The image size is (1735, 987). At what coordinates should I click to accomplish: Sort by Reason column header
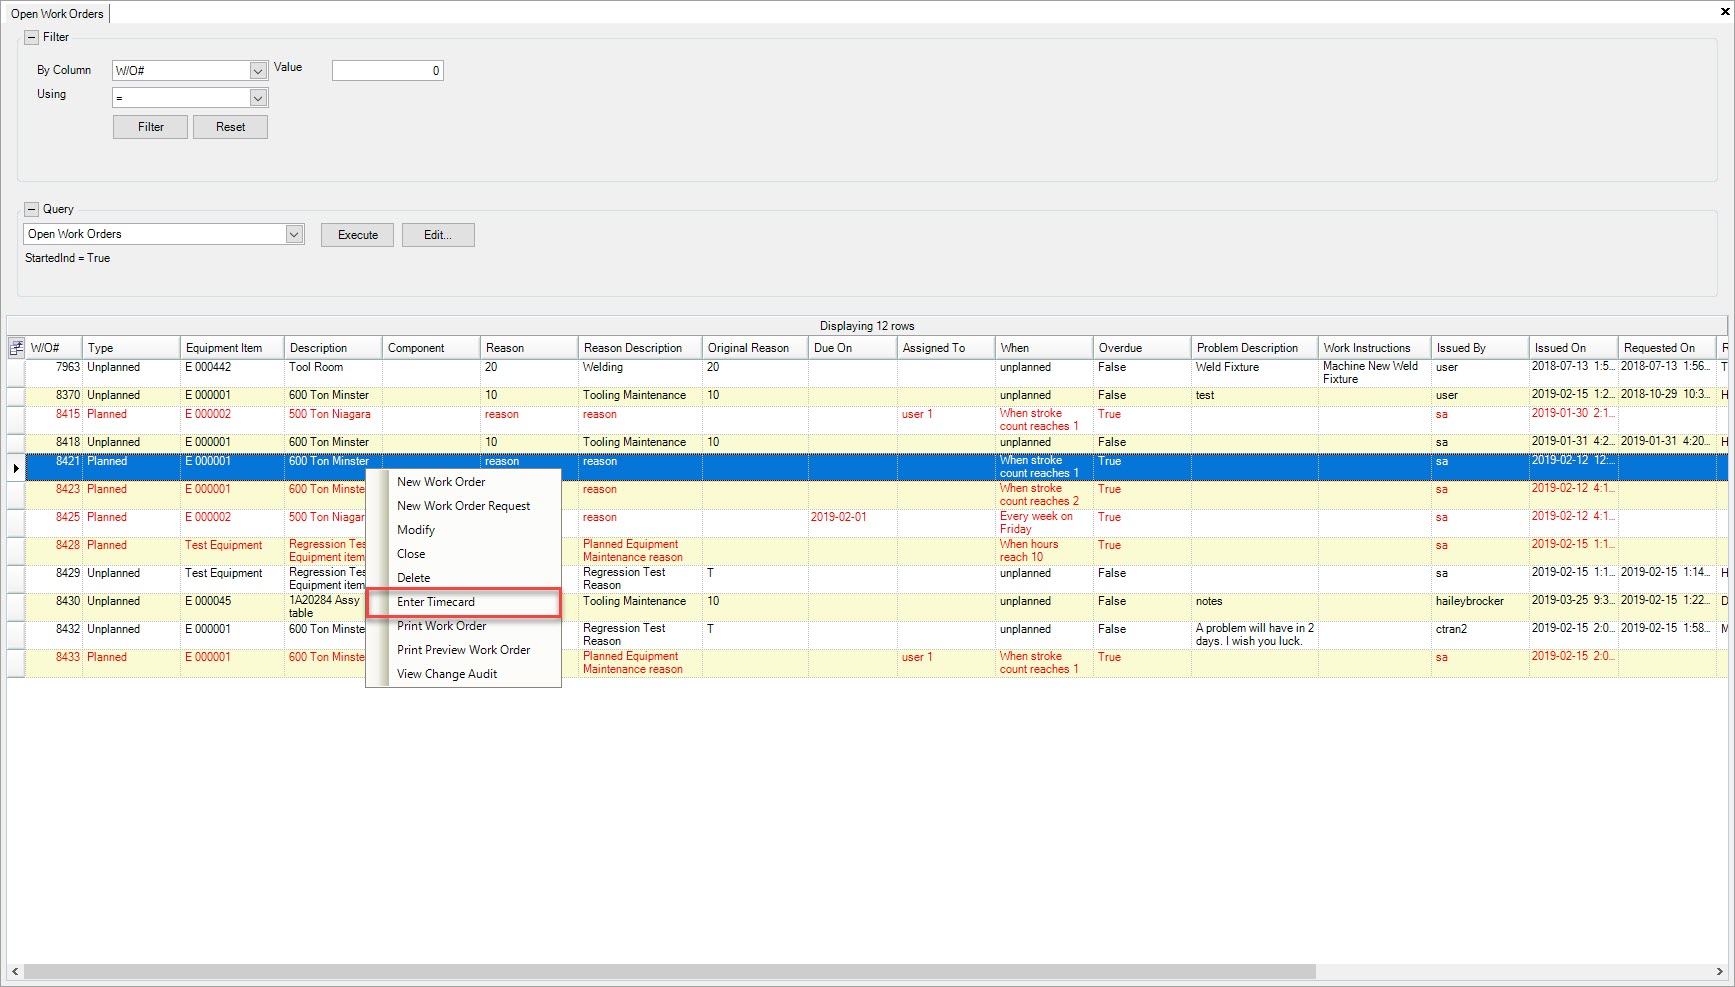point(529,348)
